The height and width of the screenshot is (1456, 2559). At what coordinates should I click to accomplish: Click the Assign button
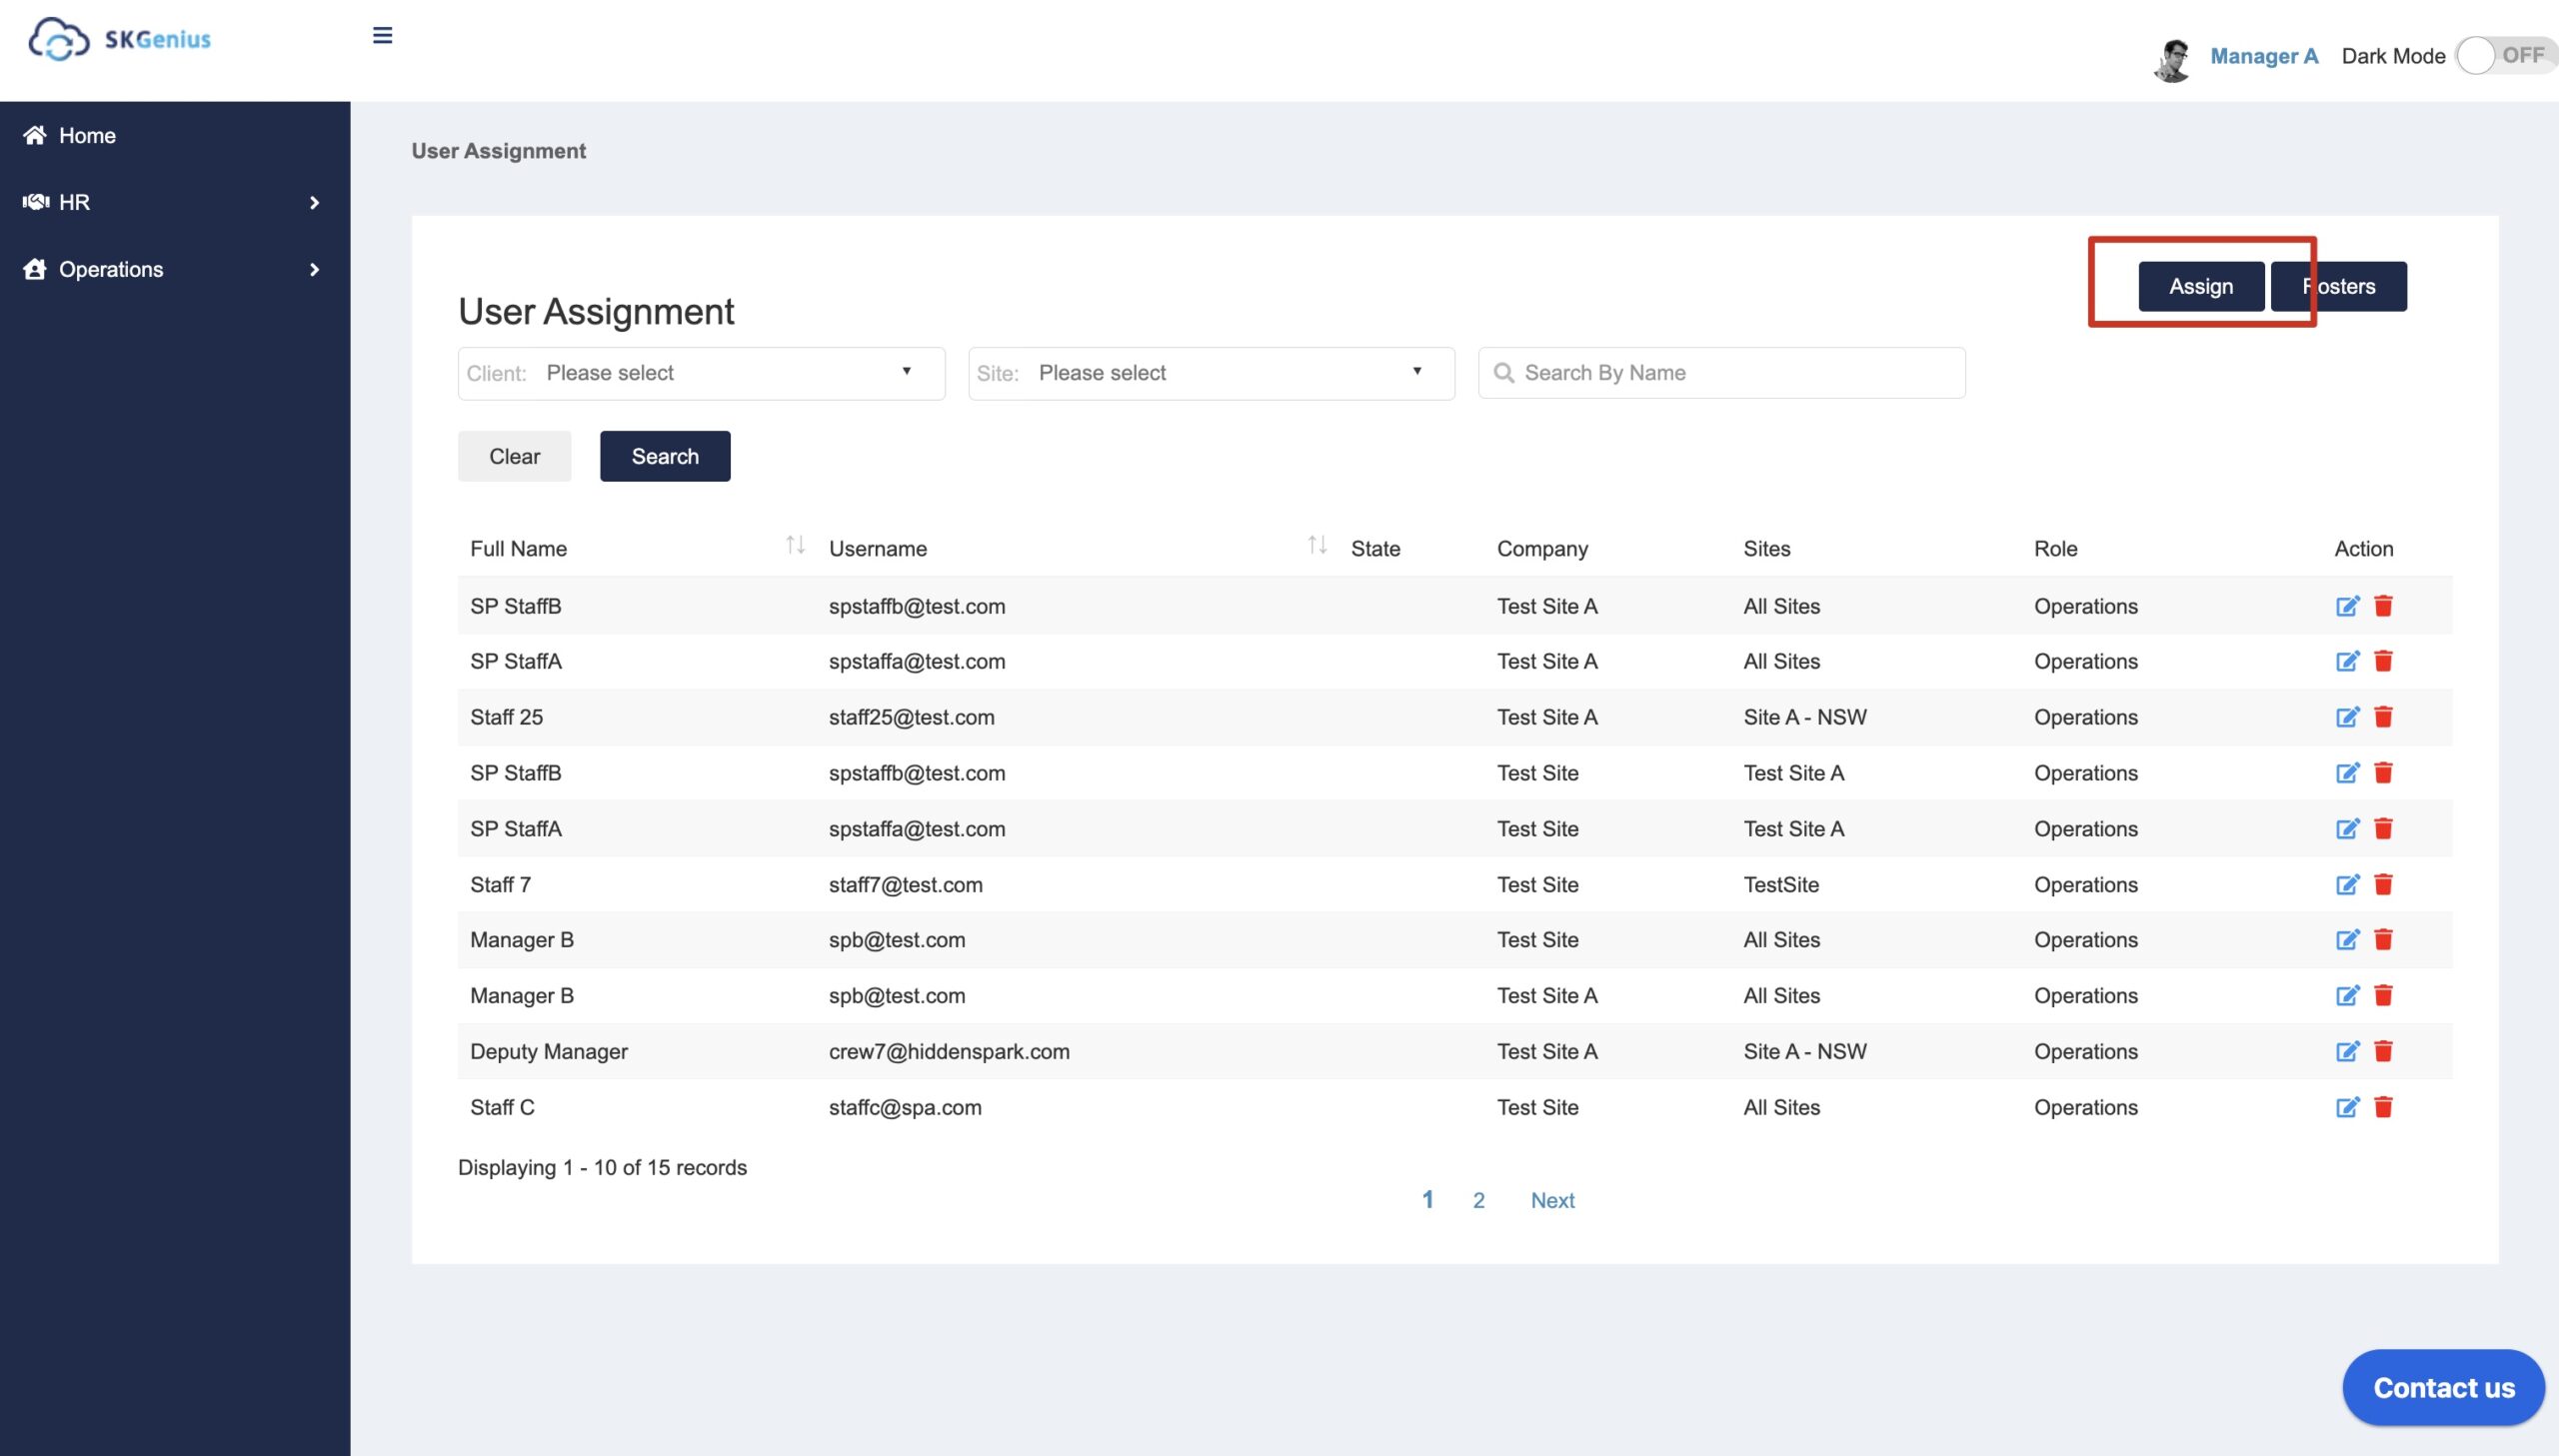point(2200,287)
